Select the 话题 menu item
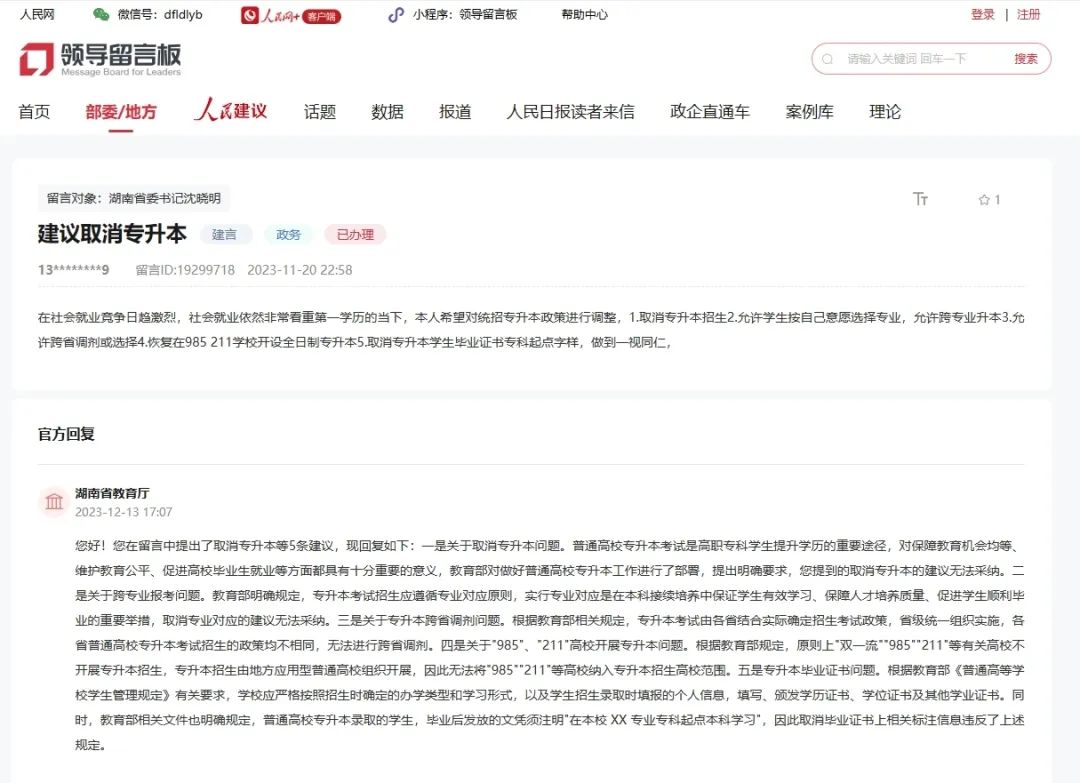This screenshot has height=783, width=1080. coord(318,111)
